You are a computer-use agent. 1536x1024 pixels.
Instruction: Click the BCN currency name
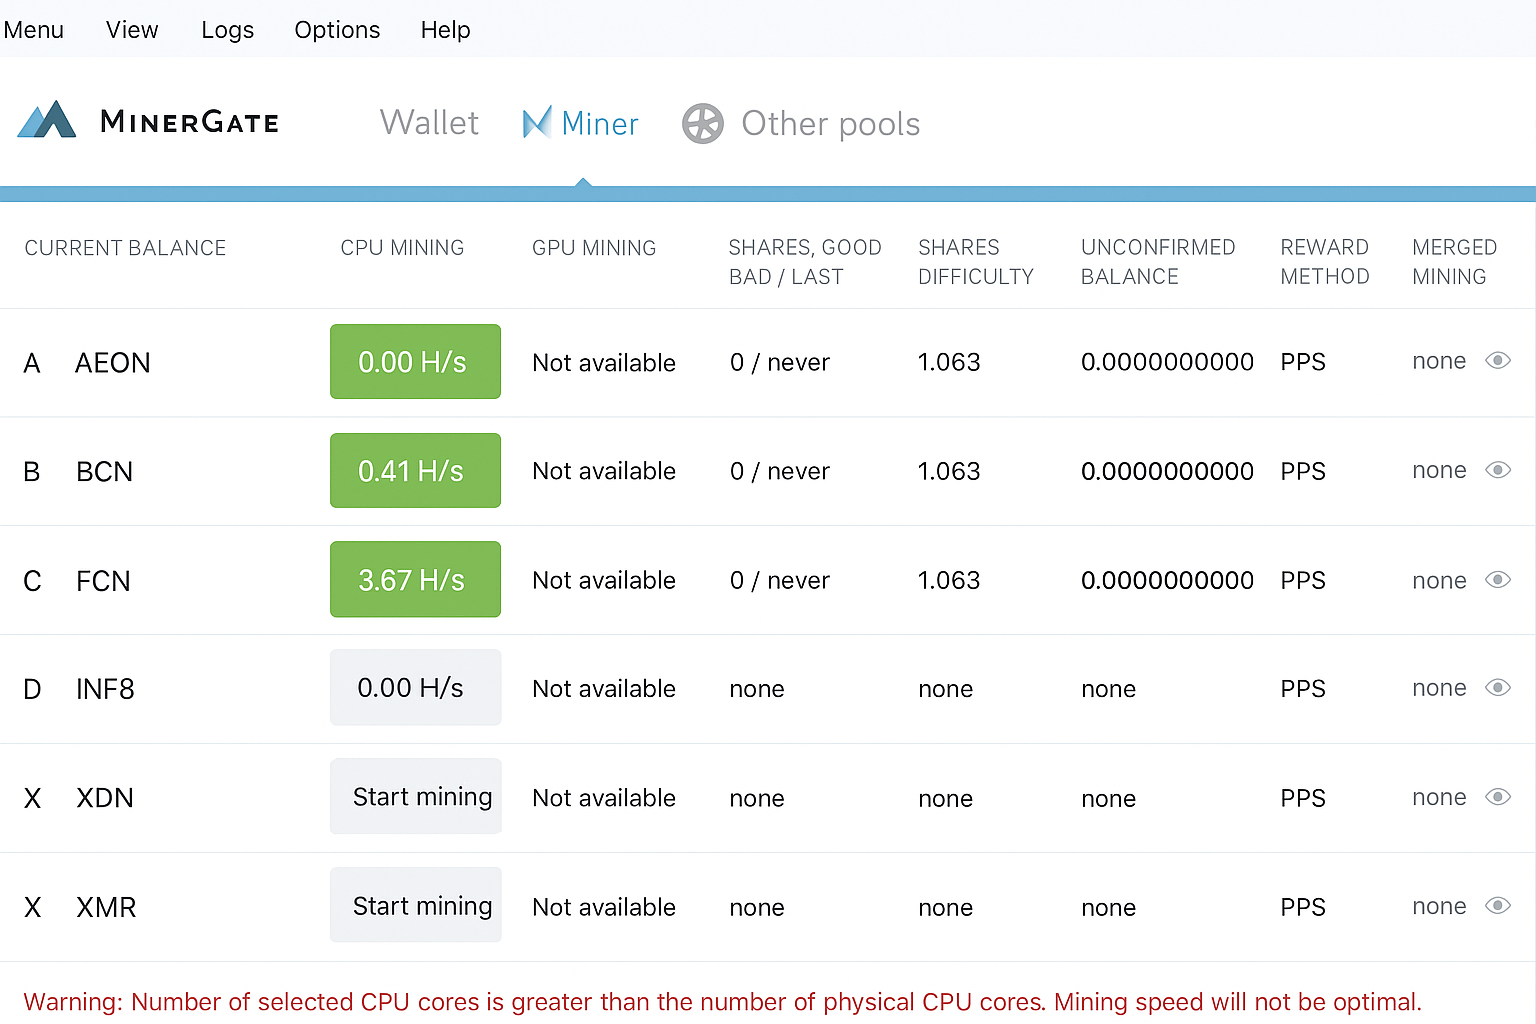[x=105, y=472]
